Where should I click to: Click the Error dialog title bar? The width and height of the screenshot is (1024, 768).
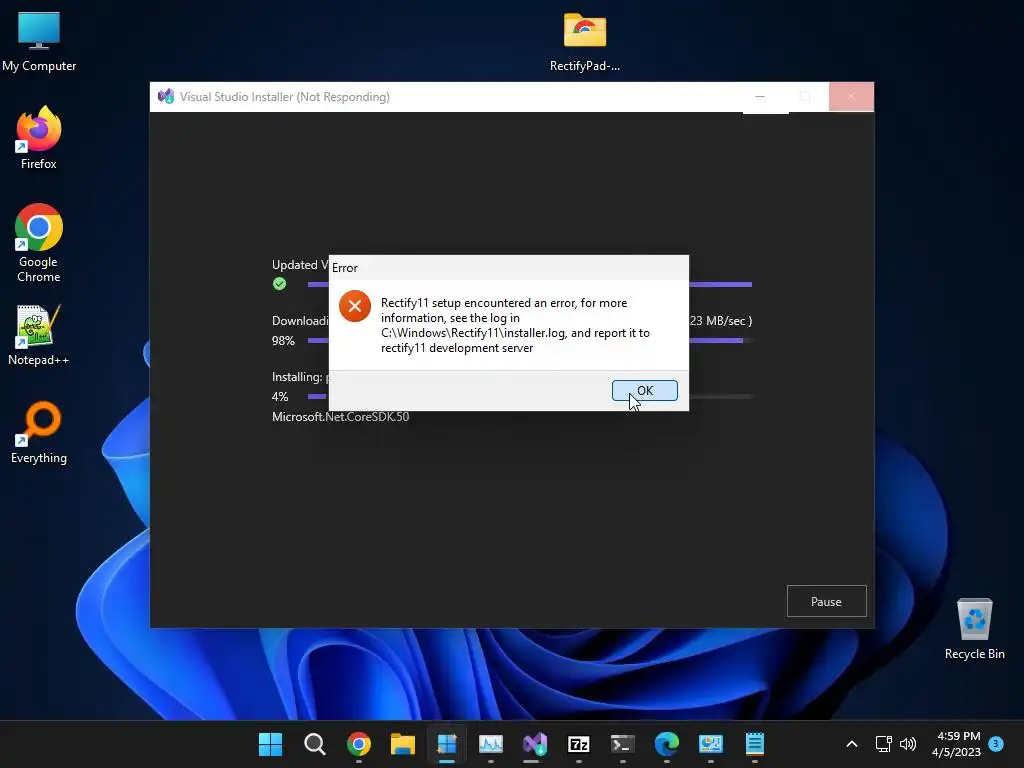point(509,268)
